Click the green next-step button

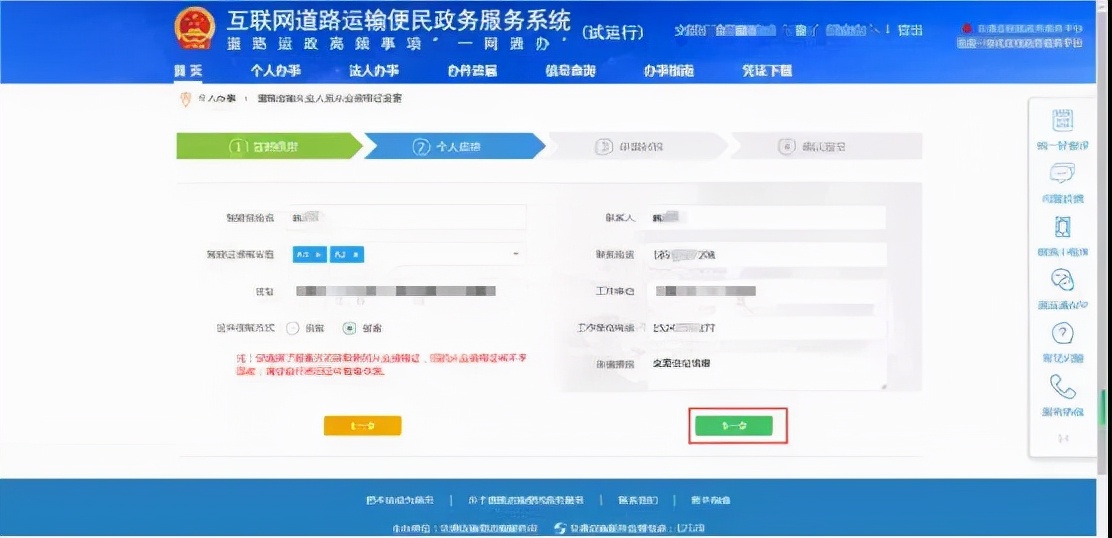coord(733,425)
